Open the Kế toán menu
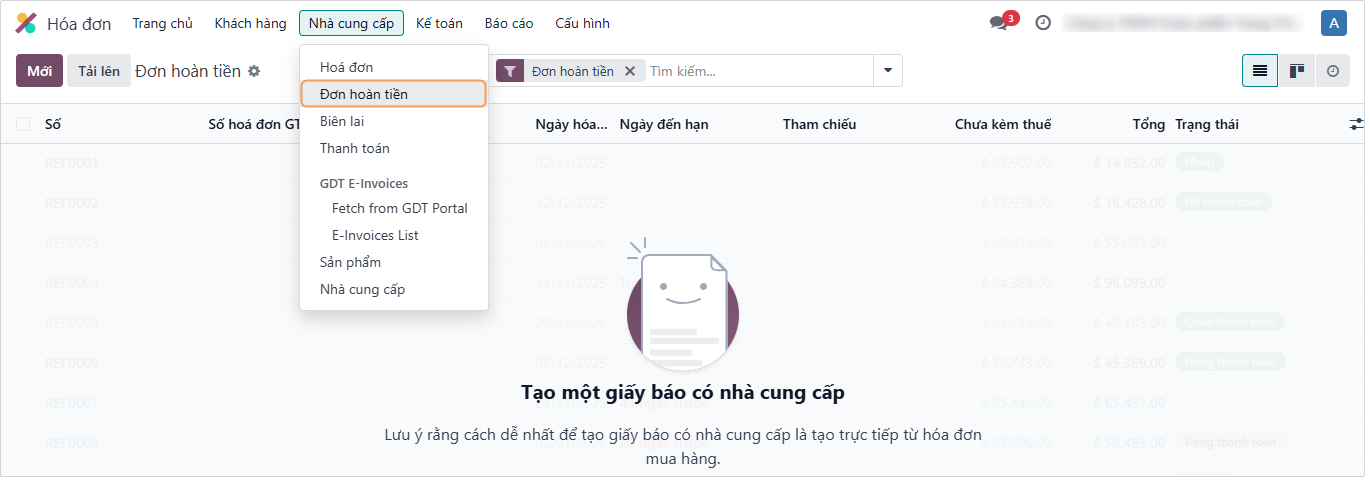The image size is (1365, 477). (x=439, y=23)
